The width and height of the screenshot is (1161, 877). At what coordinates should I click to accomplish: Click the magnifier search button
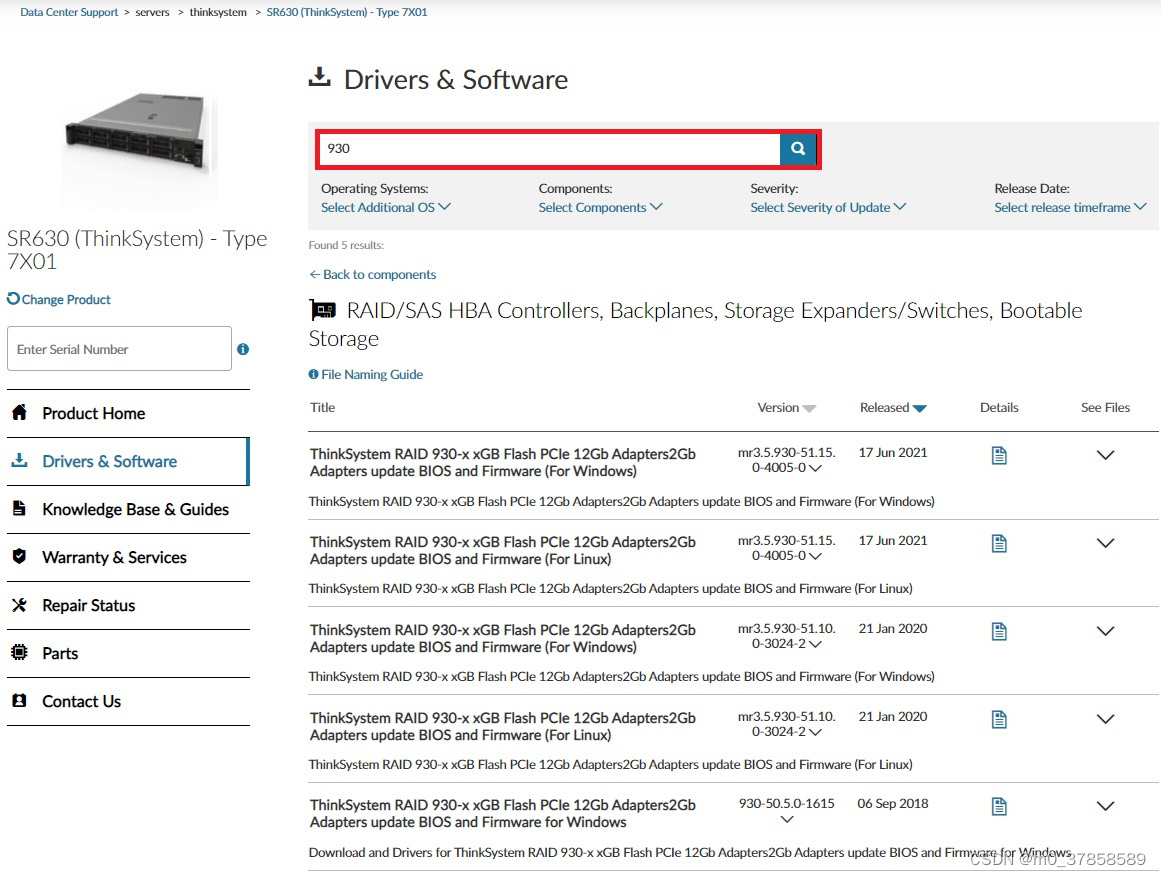pyautogui.click(x=798, y=149)
